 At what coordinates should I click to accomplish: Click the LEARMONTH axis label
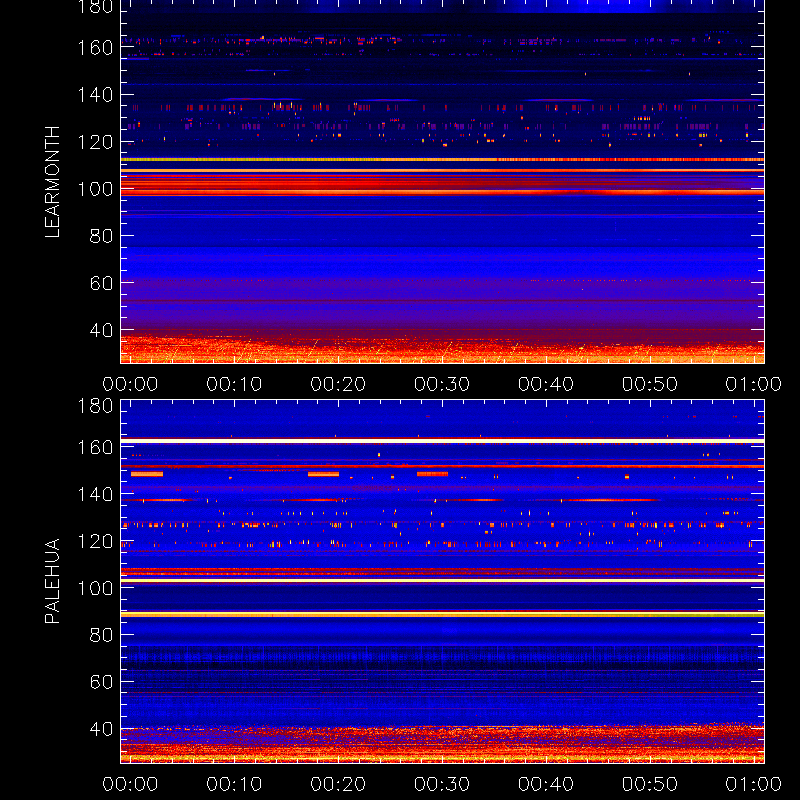[x=52, y=182]
